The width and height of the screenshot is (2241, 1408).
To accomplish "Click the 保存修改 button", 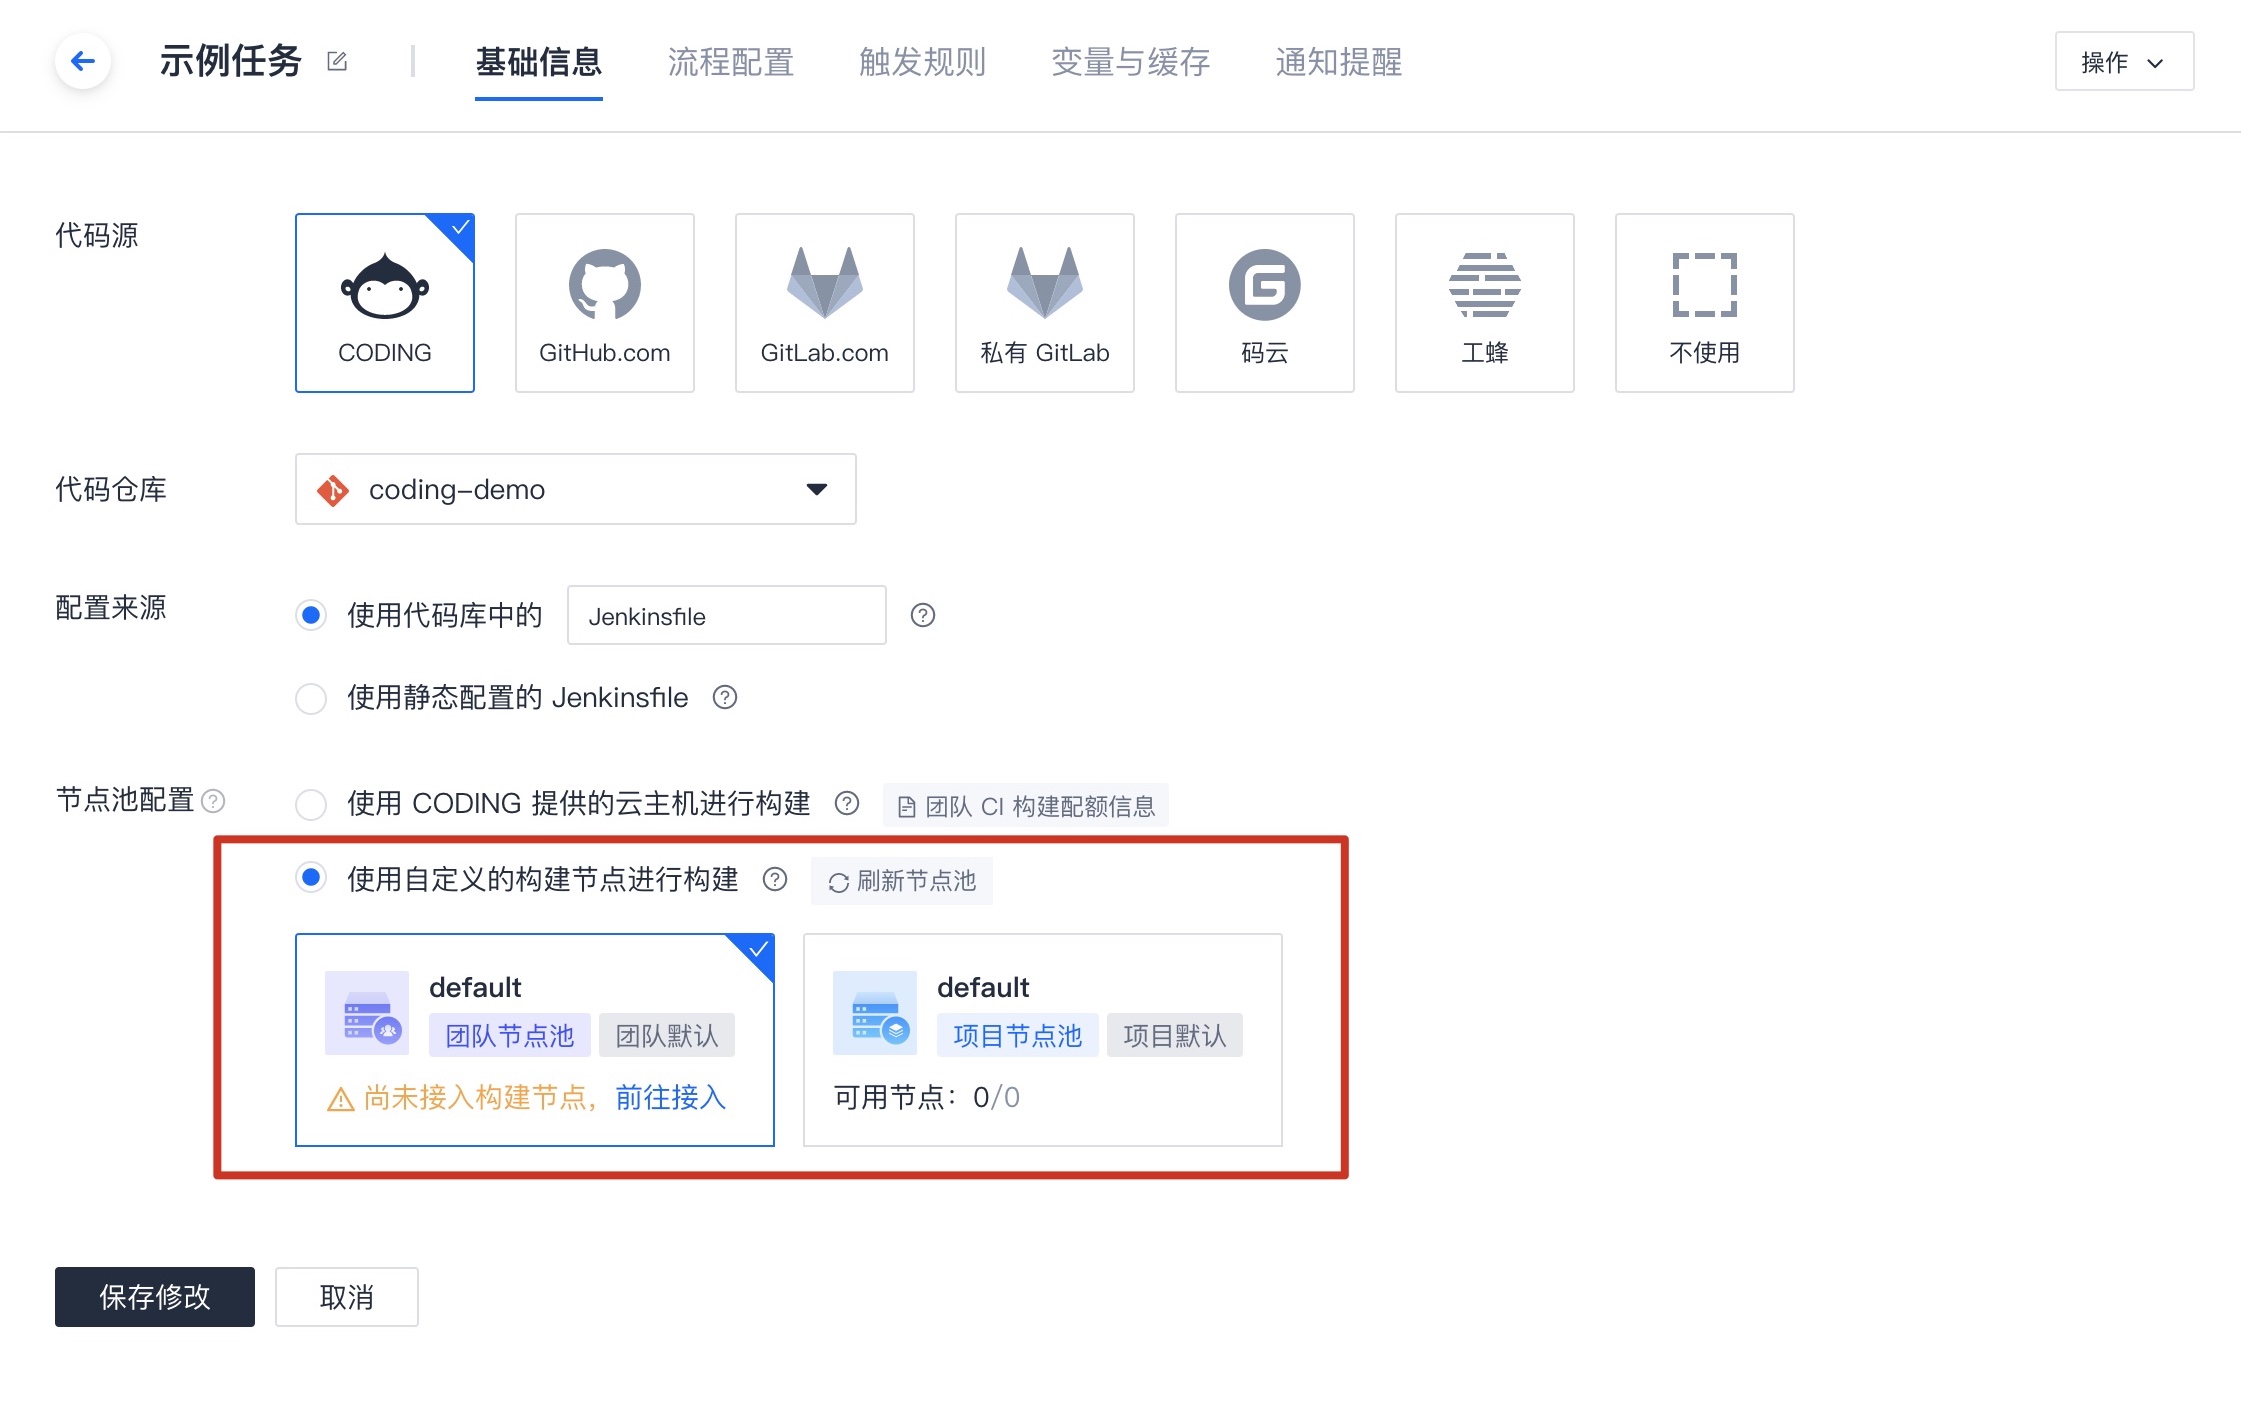I will click(x=155, y=1297).
